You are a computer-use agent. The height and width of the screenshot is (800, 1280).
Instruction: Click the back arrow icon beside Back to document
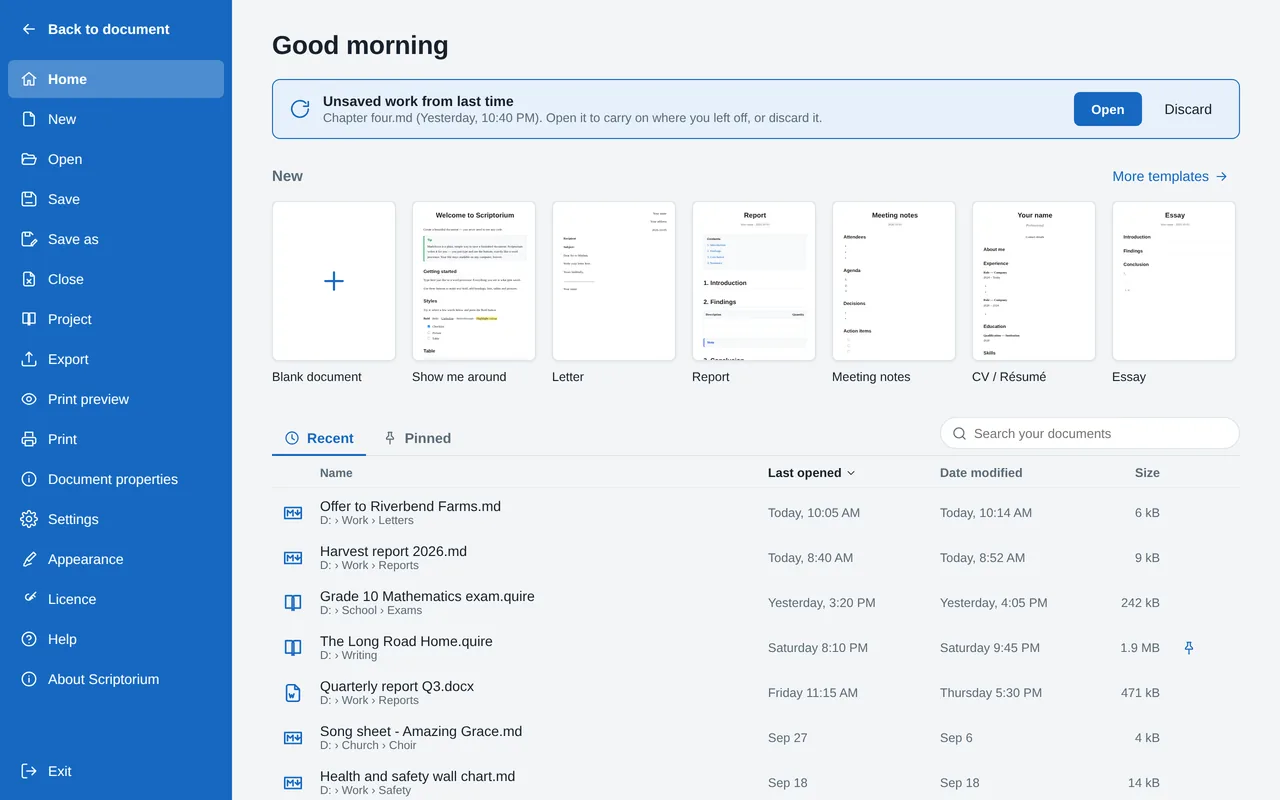tap(29, 29)
